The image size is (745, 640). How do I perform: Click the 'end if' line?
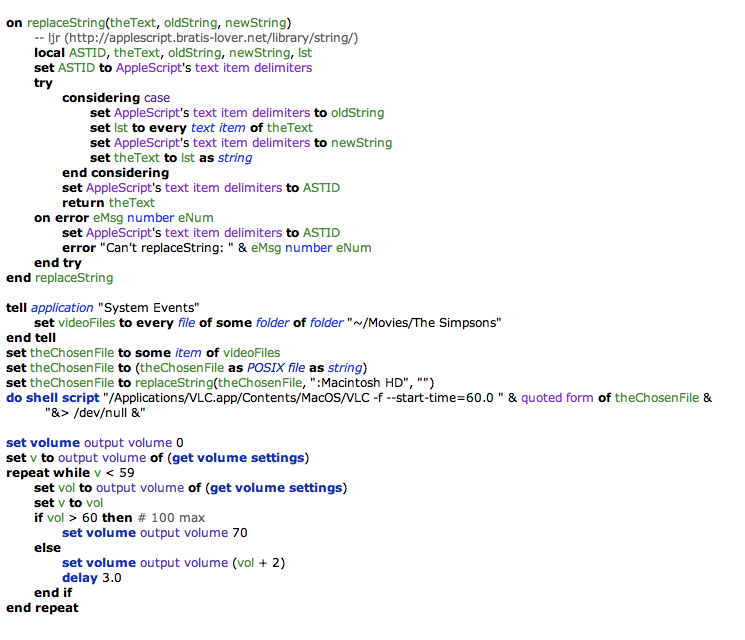(x=53, y=593)
